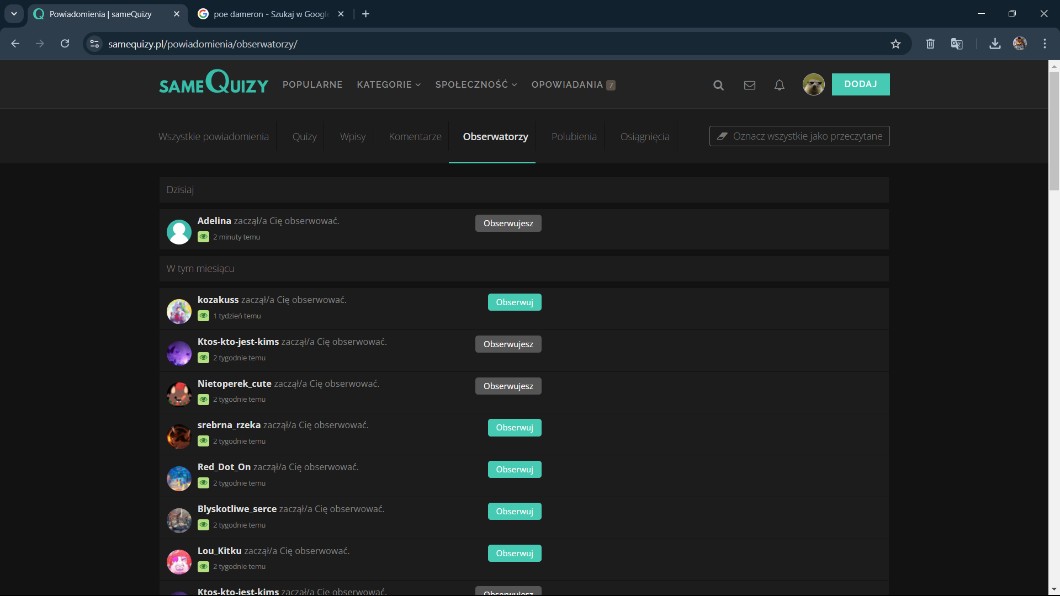Open the browser tab search dropdown arrow
This screenshot has height=596, width=1060.
pyautogui.click(x=14, y=14)
